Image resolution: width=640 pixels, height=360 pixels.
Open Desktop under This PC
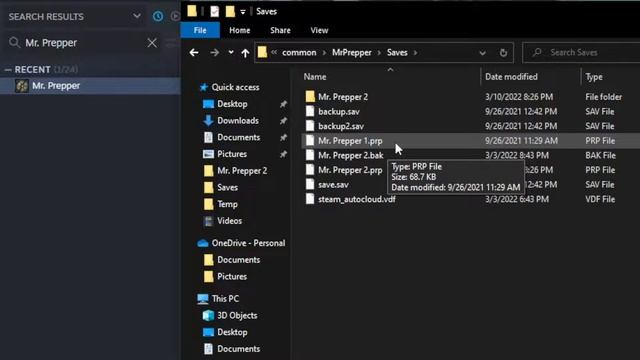coord(232,332)
